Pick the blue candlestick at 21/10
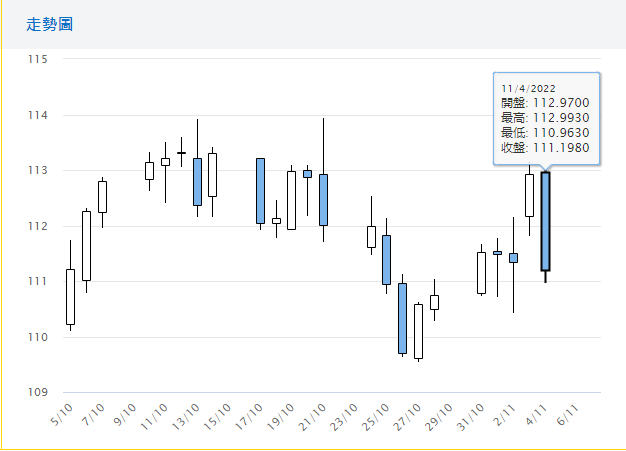 pyautogui.click(x=323, y=199)
